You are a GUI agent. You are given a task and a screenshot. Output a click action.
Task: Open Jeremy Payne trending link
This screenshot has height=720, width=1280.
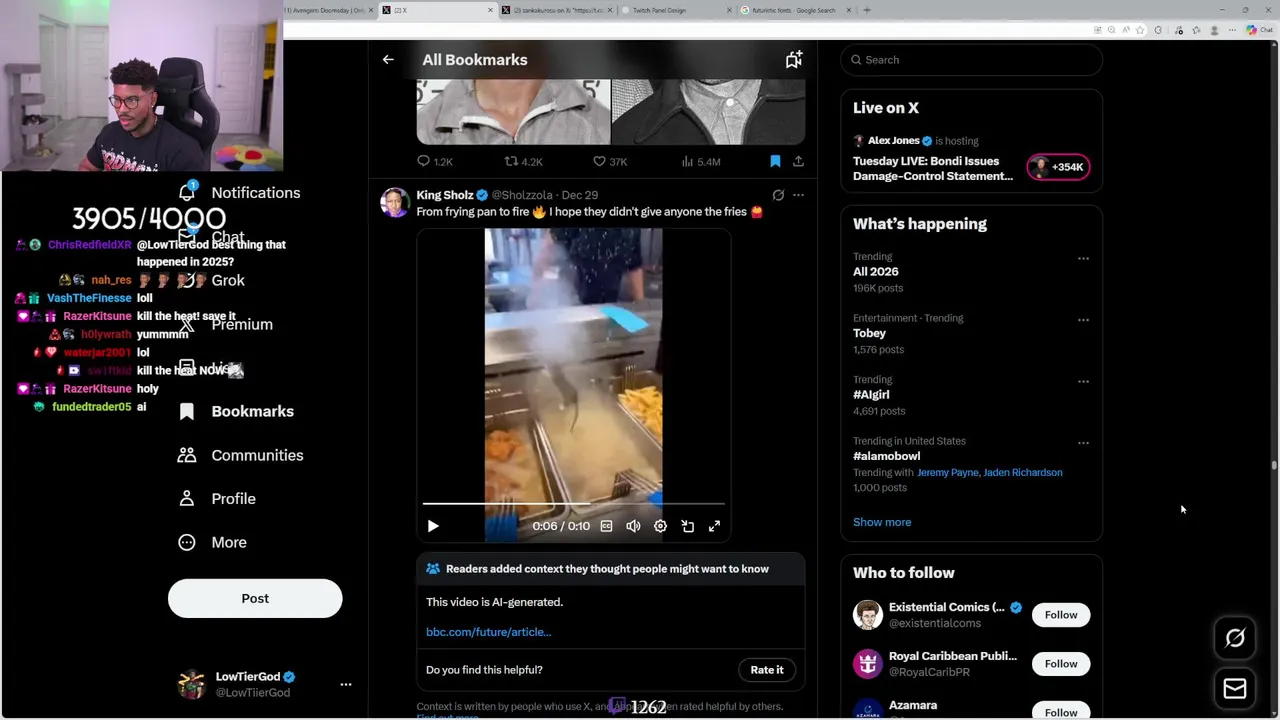[x=947, y=473]
